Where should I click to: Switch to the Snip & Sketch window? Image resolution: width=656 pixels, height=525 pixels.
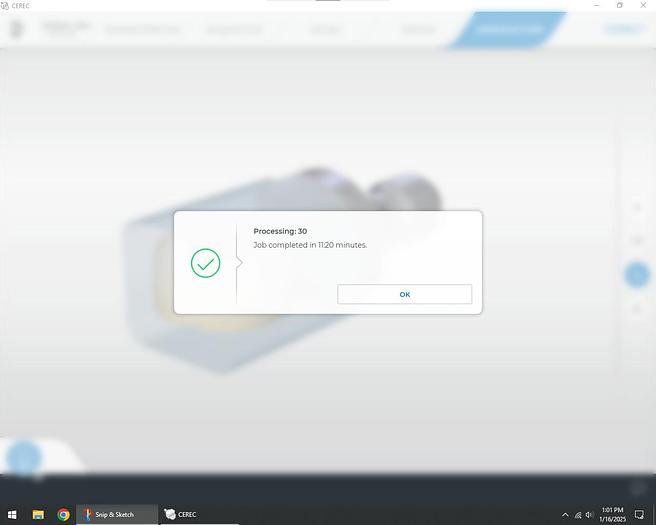[116, 514]
